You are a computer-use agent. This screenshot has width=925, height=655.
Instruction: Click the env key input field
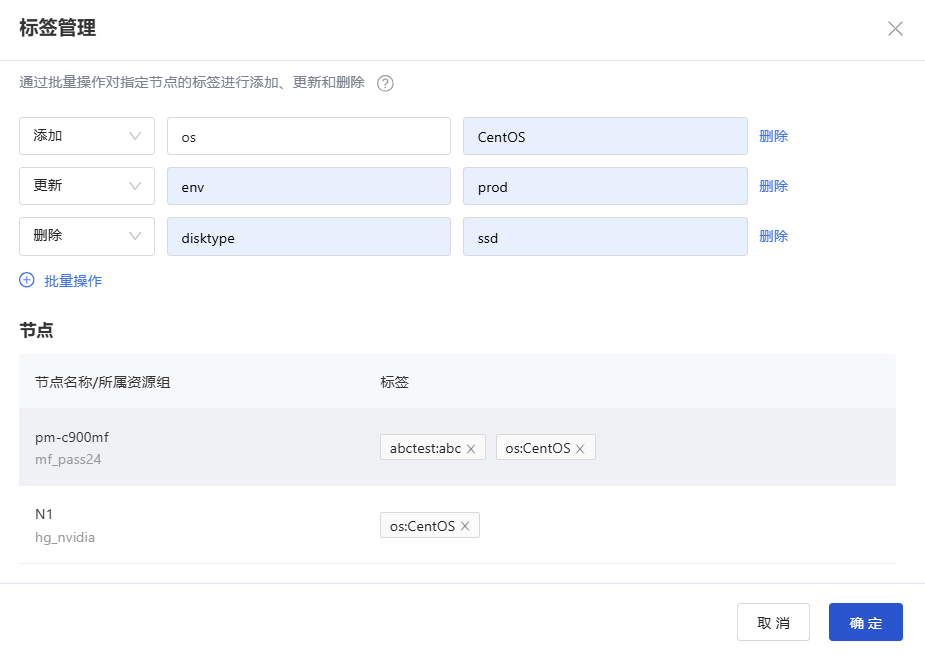309,186
